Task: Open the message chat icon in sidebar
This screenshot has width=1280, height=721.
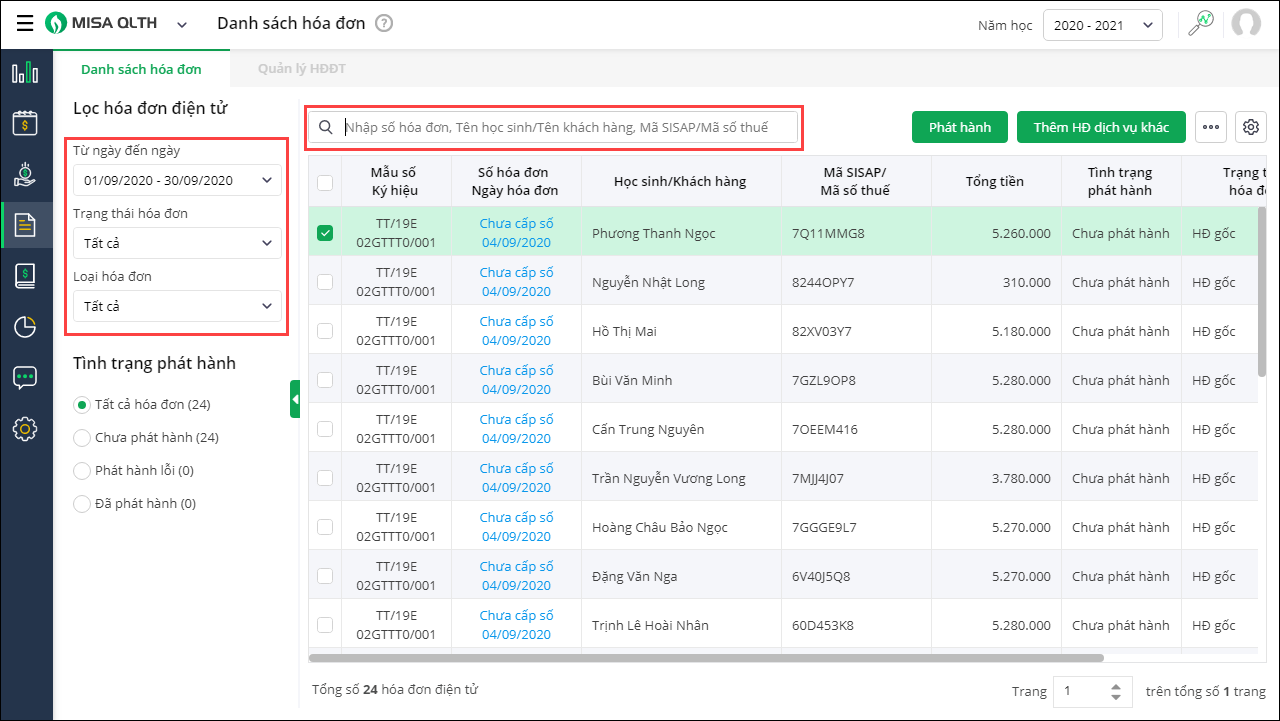Action: click(x=25, y=378)
